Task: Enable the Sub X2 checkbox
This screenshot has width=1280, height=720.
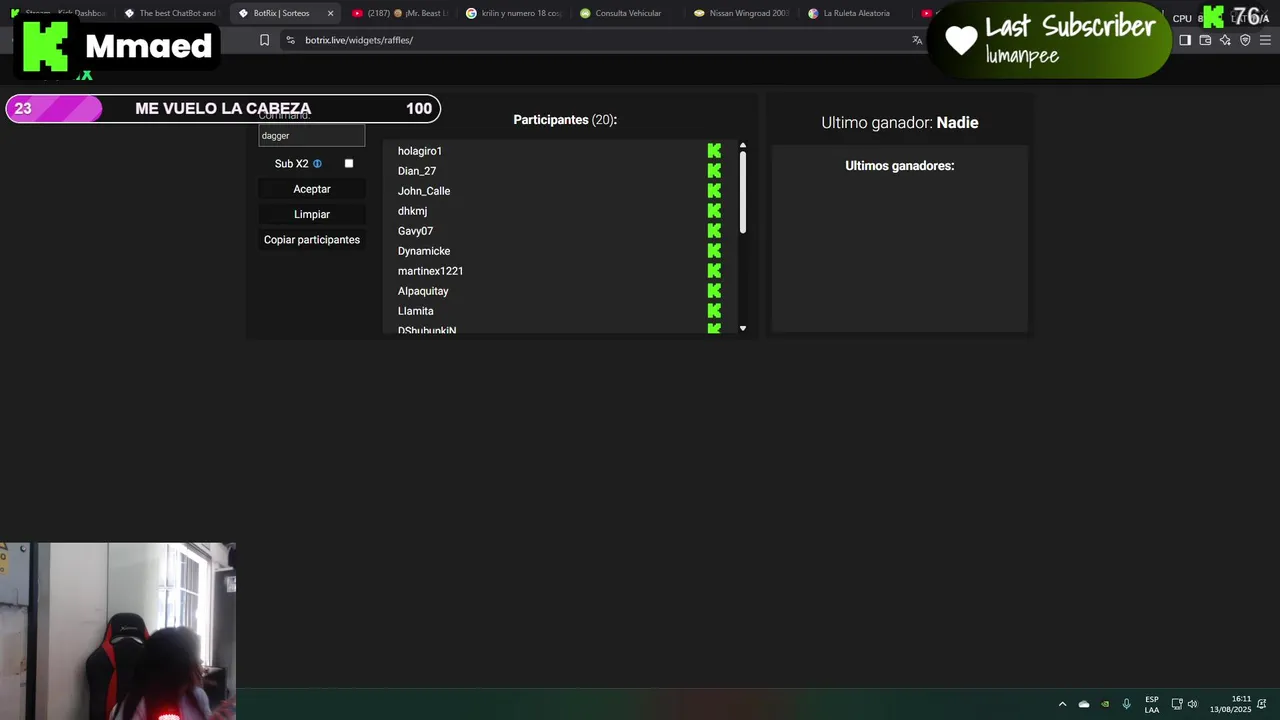Action: [349, 163]
